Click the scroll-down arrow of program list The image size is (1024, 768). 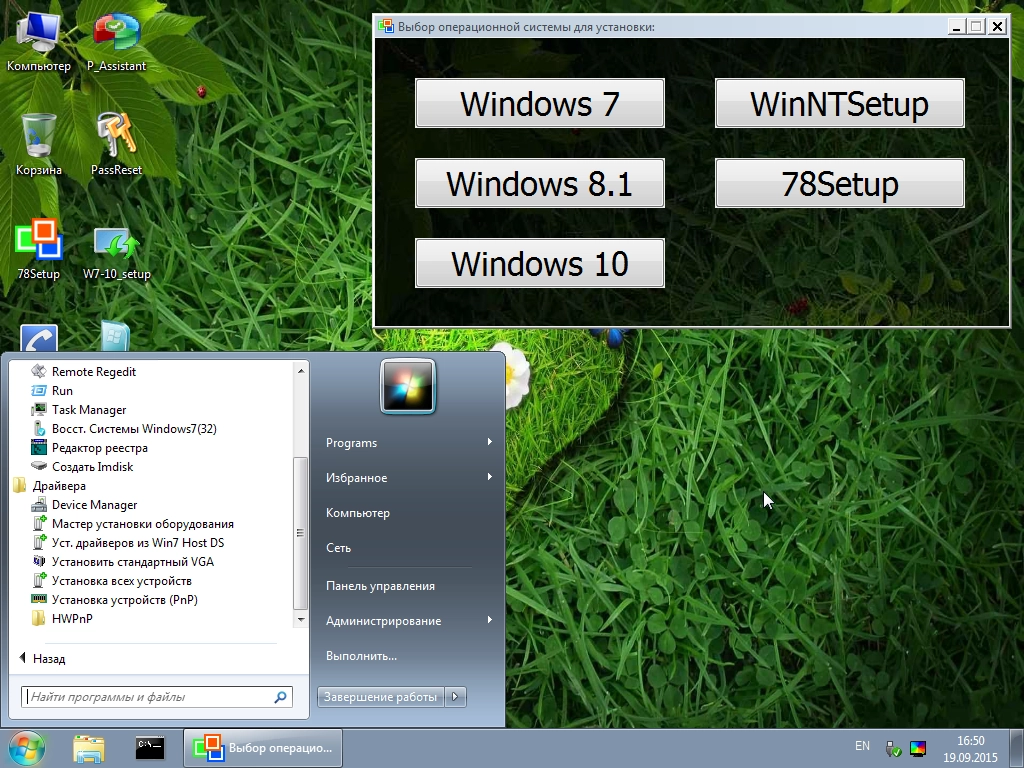pos(300,619)
